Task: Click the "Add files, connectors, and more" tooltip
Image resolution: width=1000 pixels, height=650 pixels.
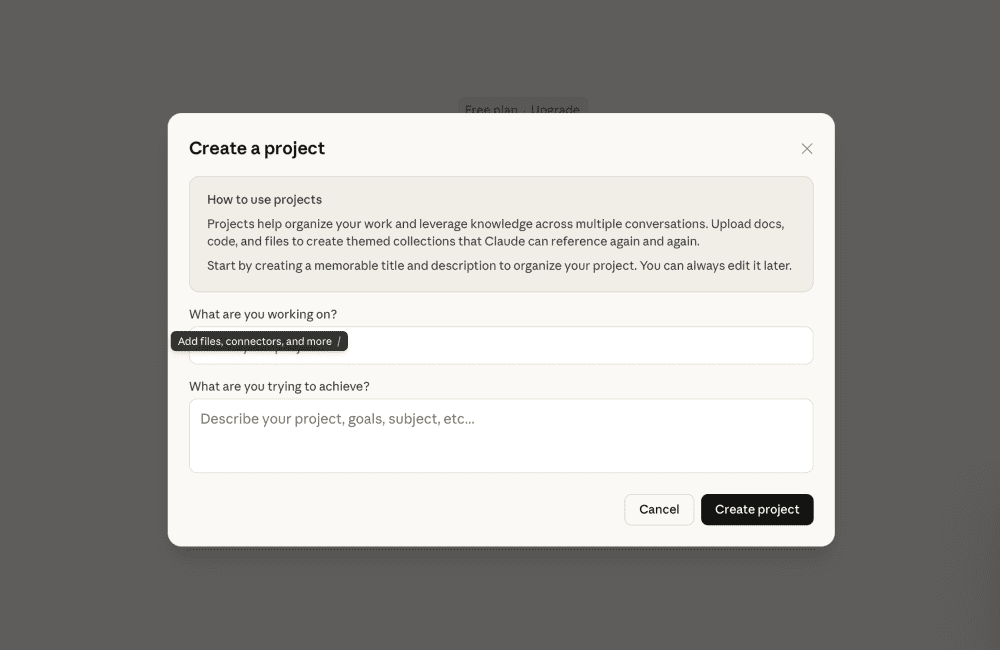Action: coord(254,341)
